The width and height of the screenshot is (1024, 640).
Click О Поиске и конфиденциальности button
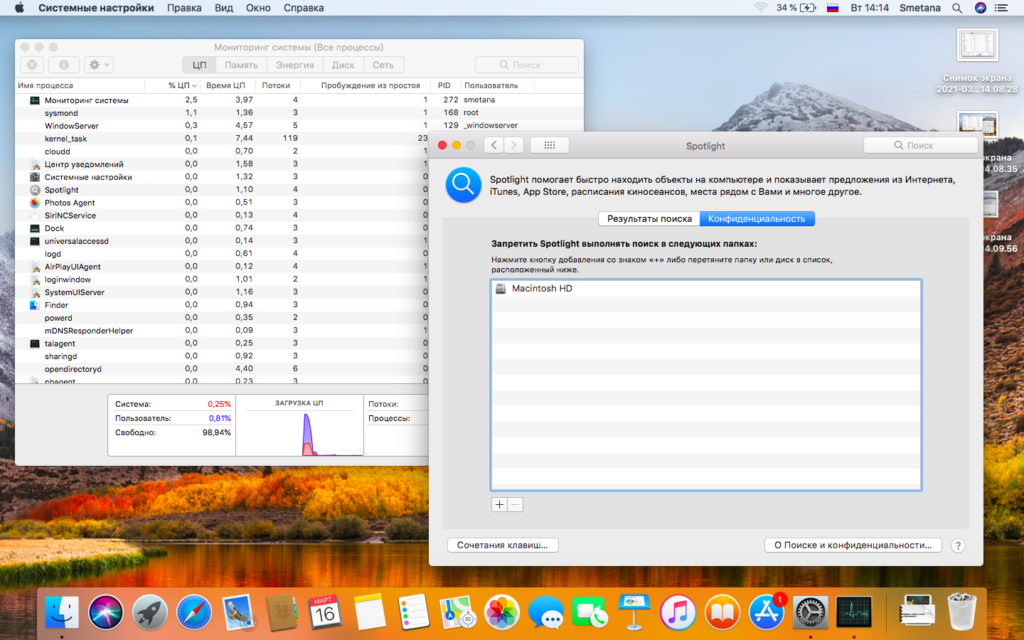pos(853,545)
